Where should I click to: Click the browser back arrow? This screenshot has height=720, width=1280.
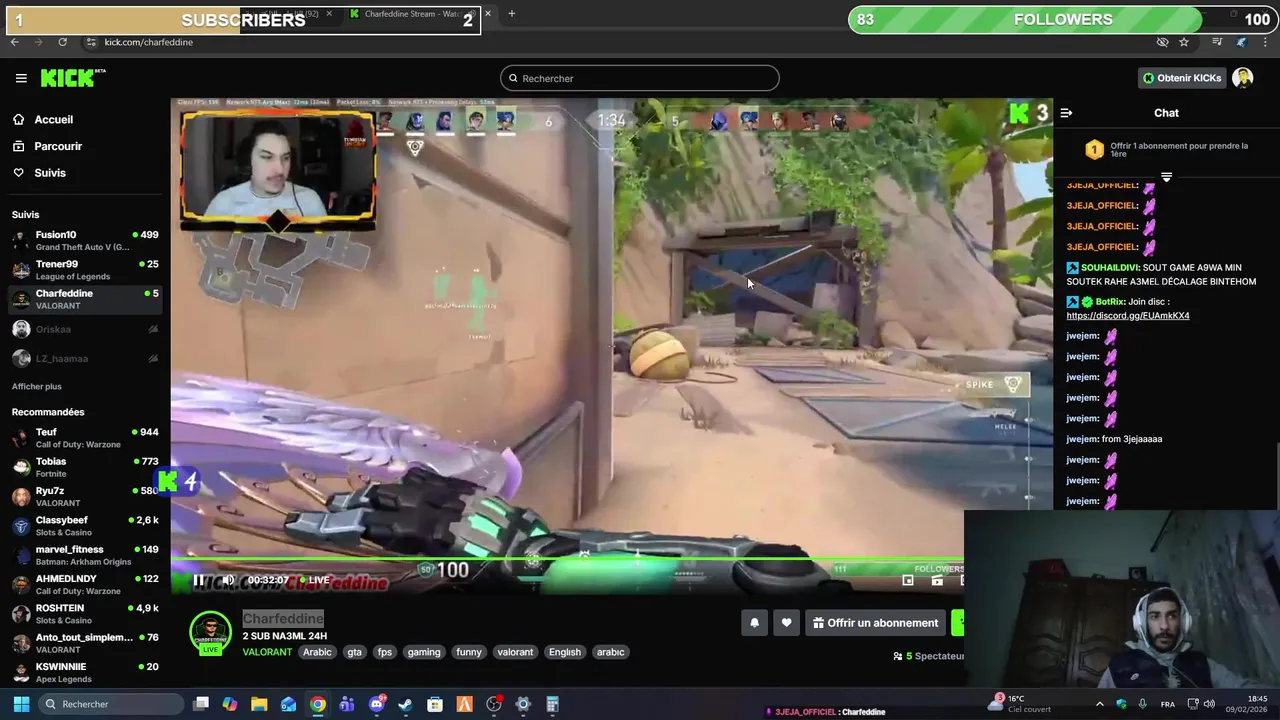pos(14,42)
